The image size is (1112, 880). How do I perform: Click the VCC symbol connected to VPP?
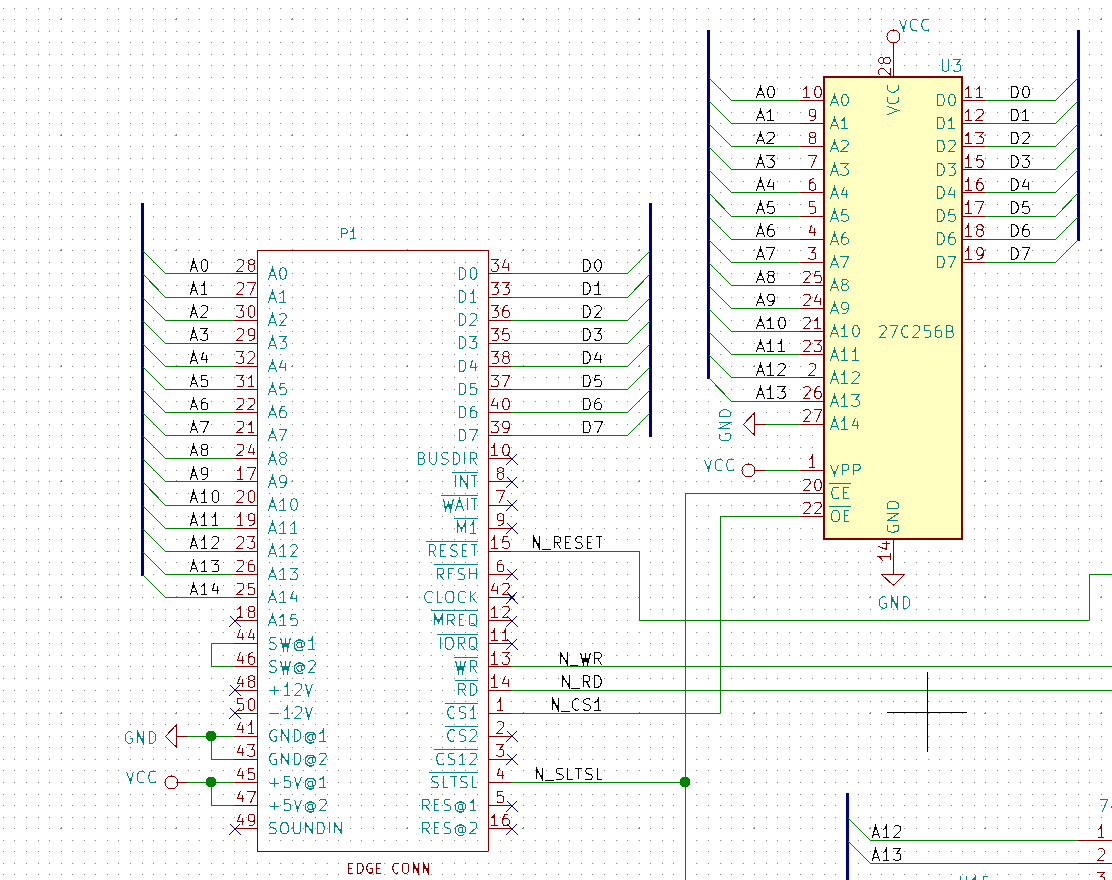749,469
